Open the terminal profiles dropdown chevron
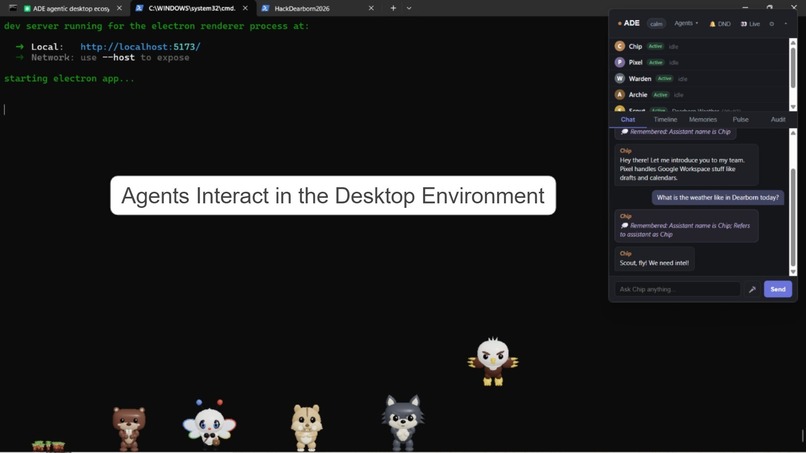 pyautogui.click(x=409, y=8)
